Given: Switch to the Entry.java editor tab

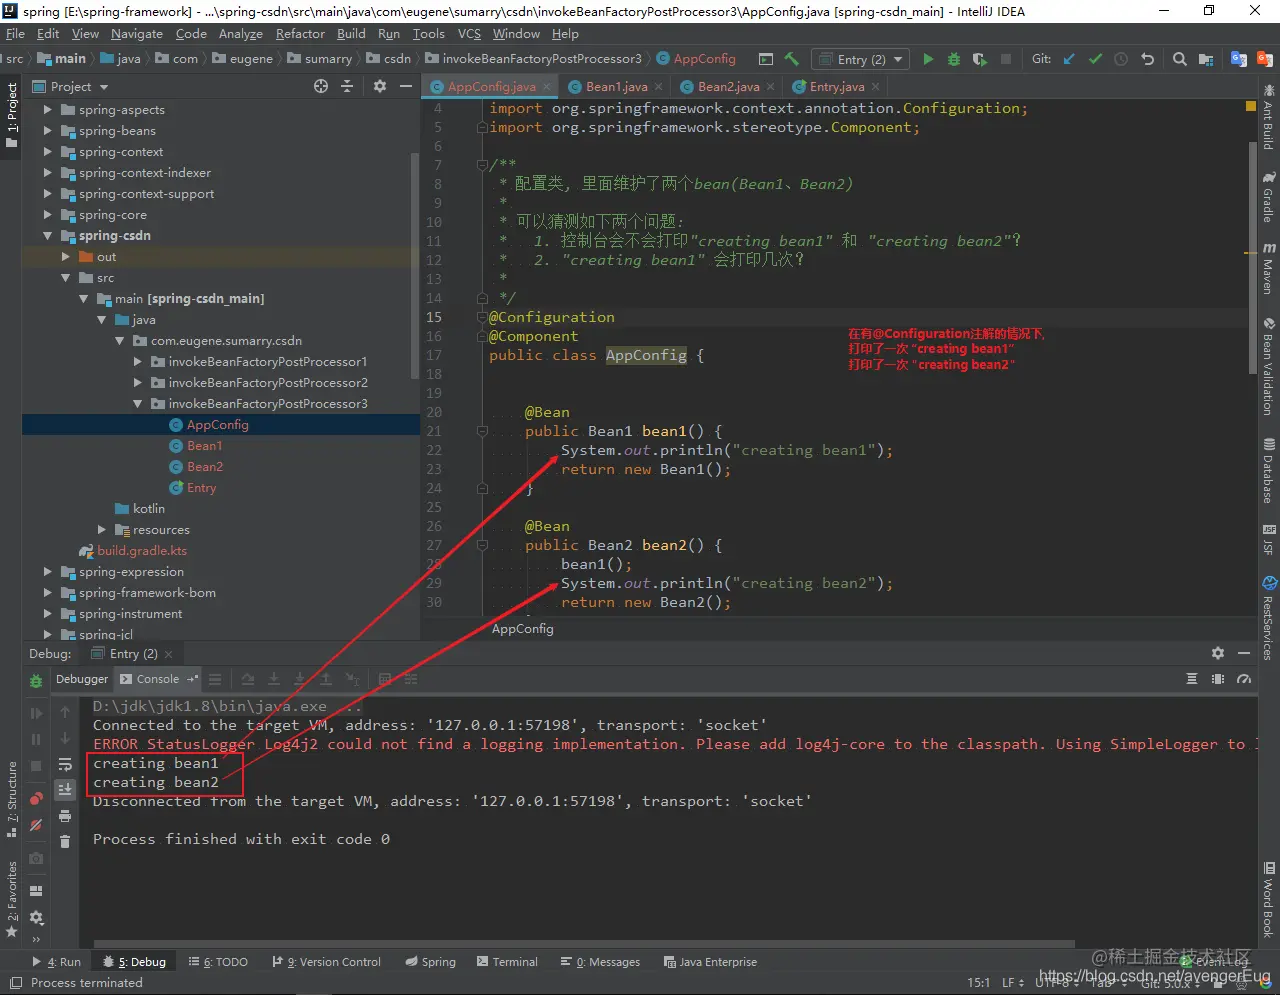Looking at the screenshot, I should tap(836, 87).
